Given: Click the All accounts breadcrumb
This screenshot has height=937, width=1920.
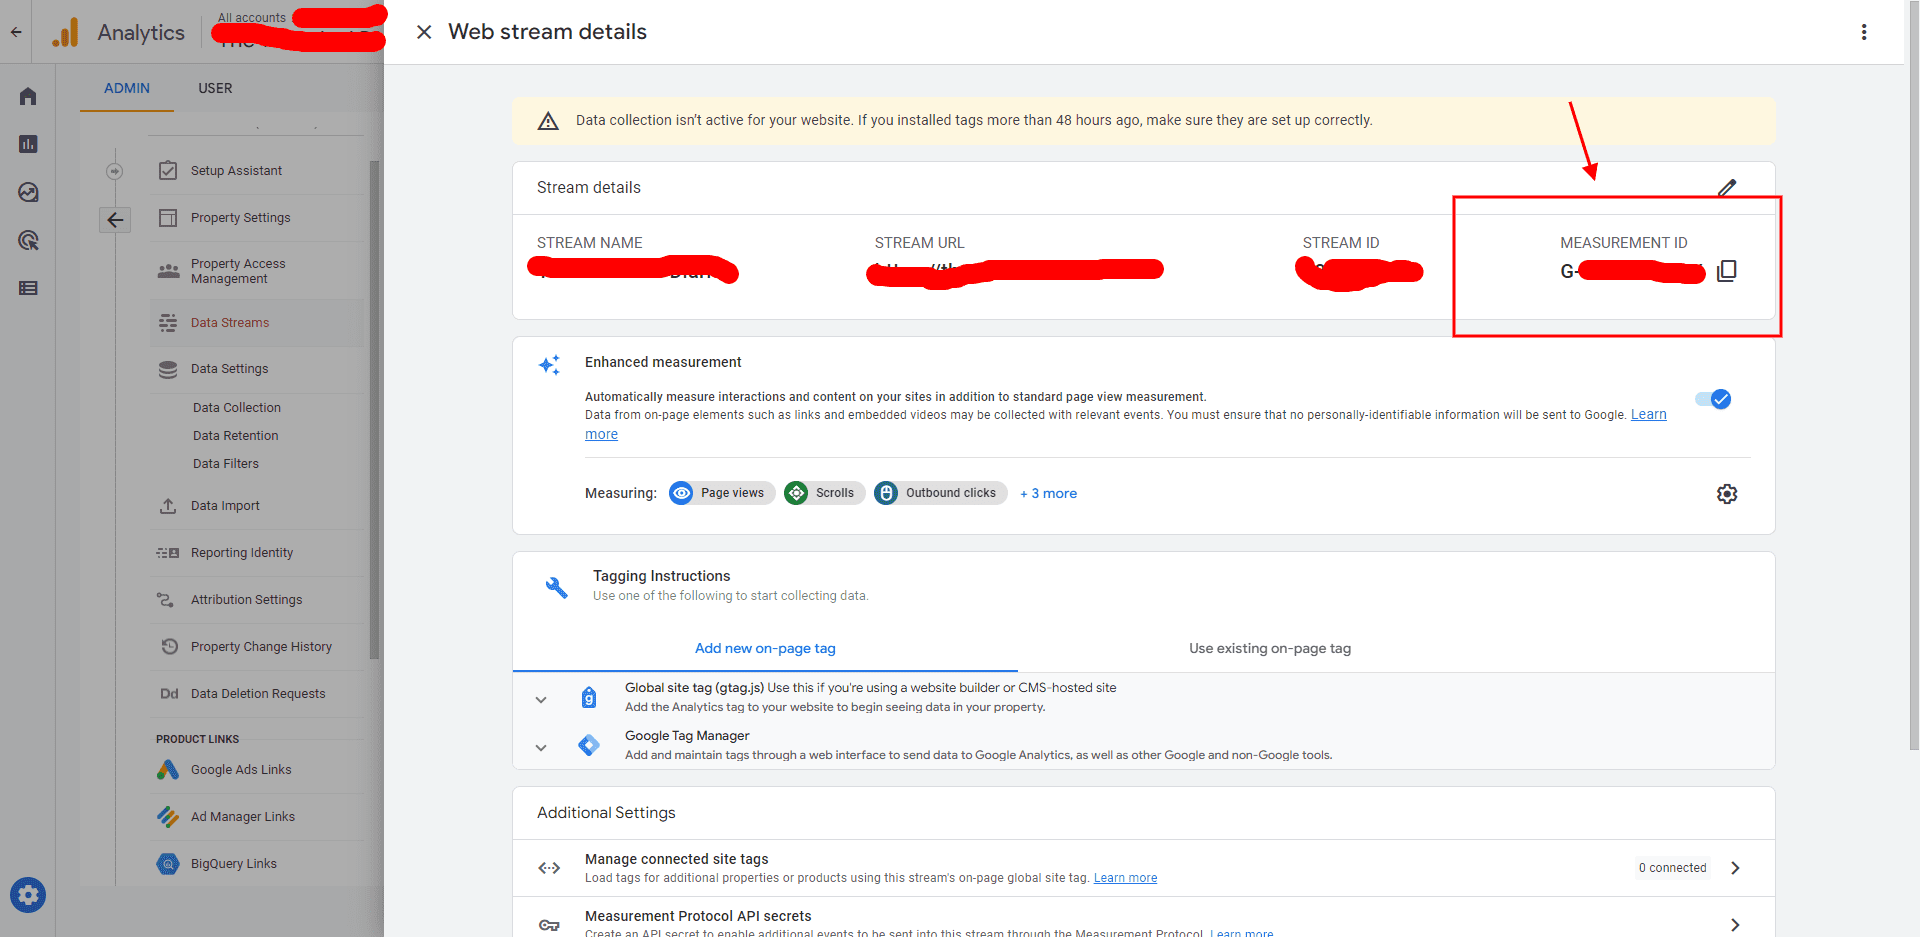Looking at the screenshot, I should coord(252,18).
